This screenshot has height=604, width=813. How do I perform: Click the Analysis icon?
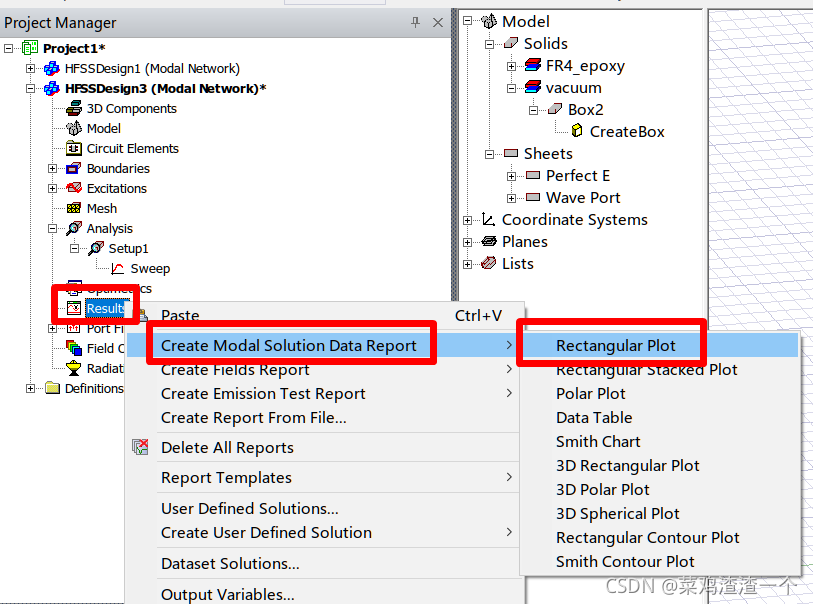pos(74,229)
